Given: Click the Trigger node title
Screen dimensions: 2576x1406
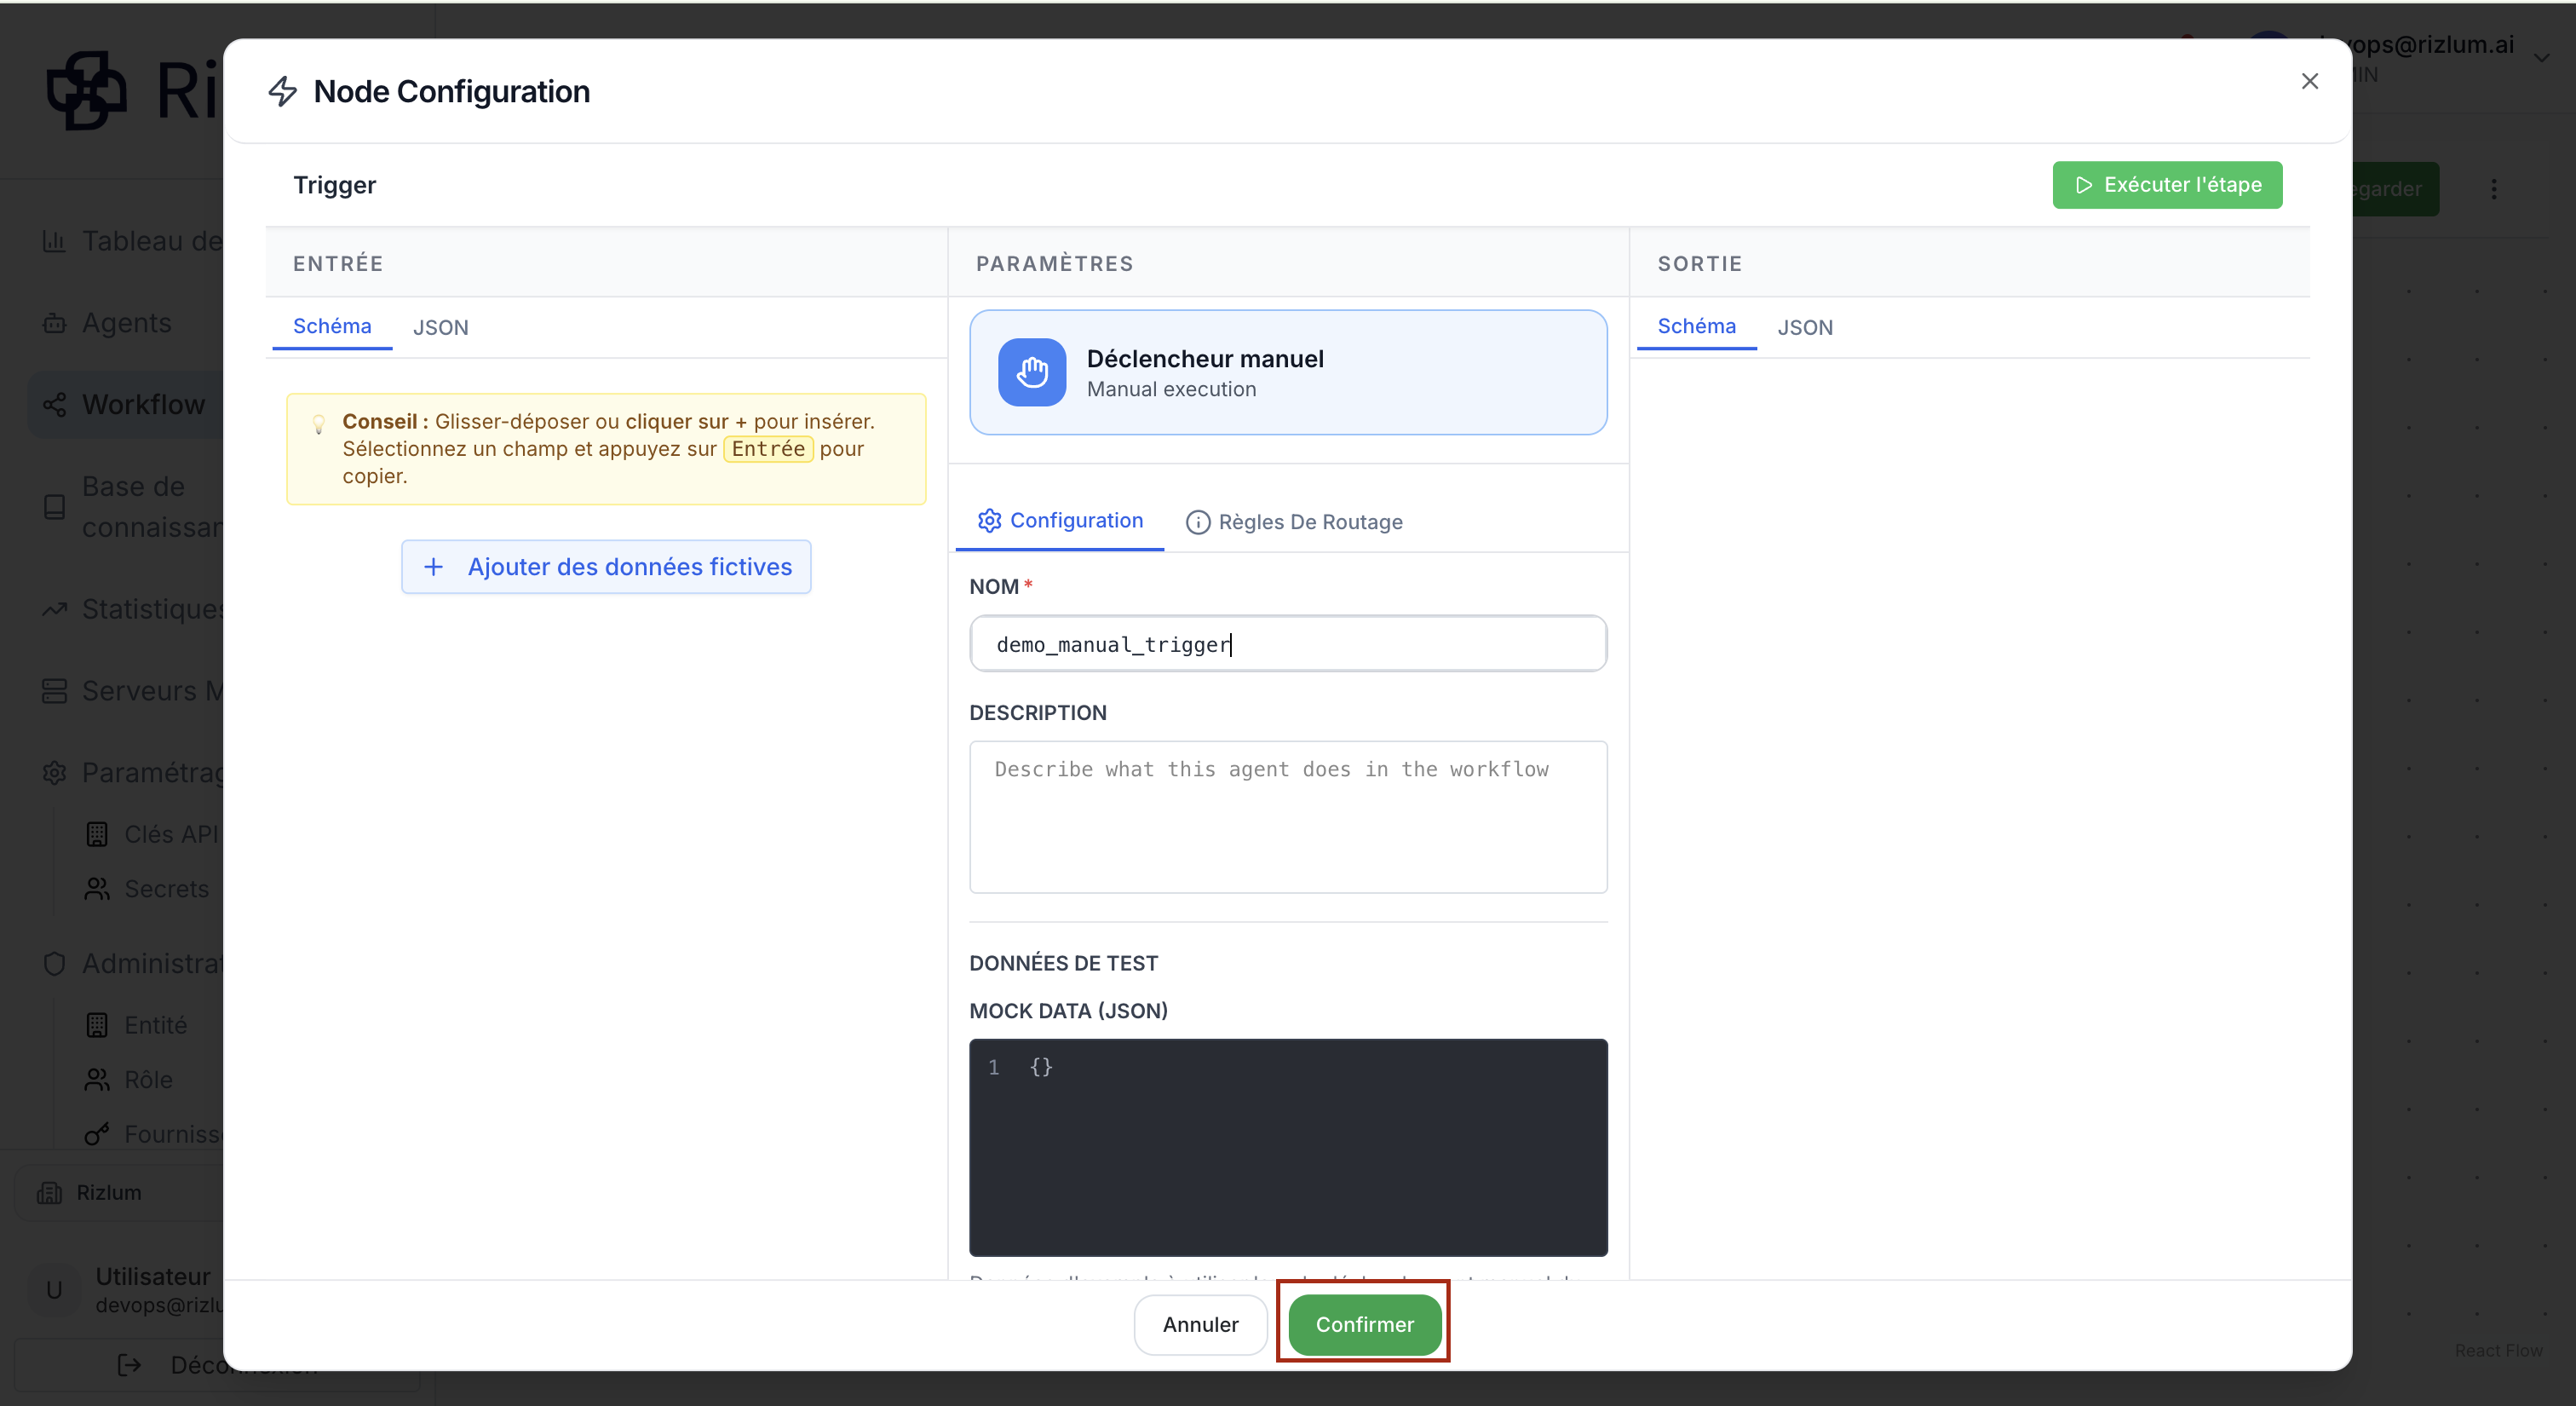Looking at the screenshot, I should (x=335, y=185).
